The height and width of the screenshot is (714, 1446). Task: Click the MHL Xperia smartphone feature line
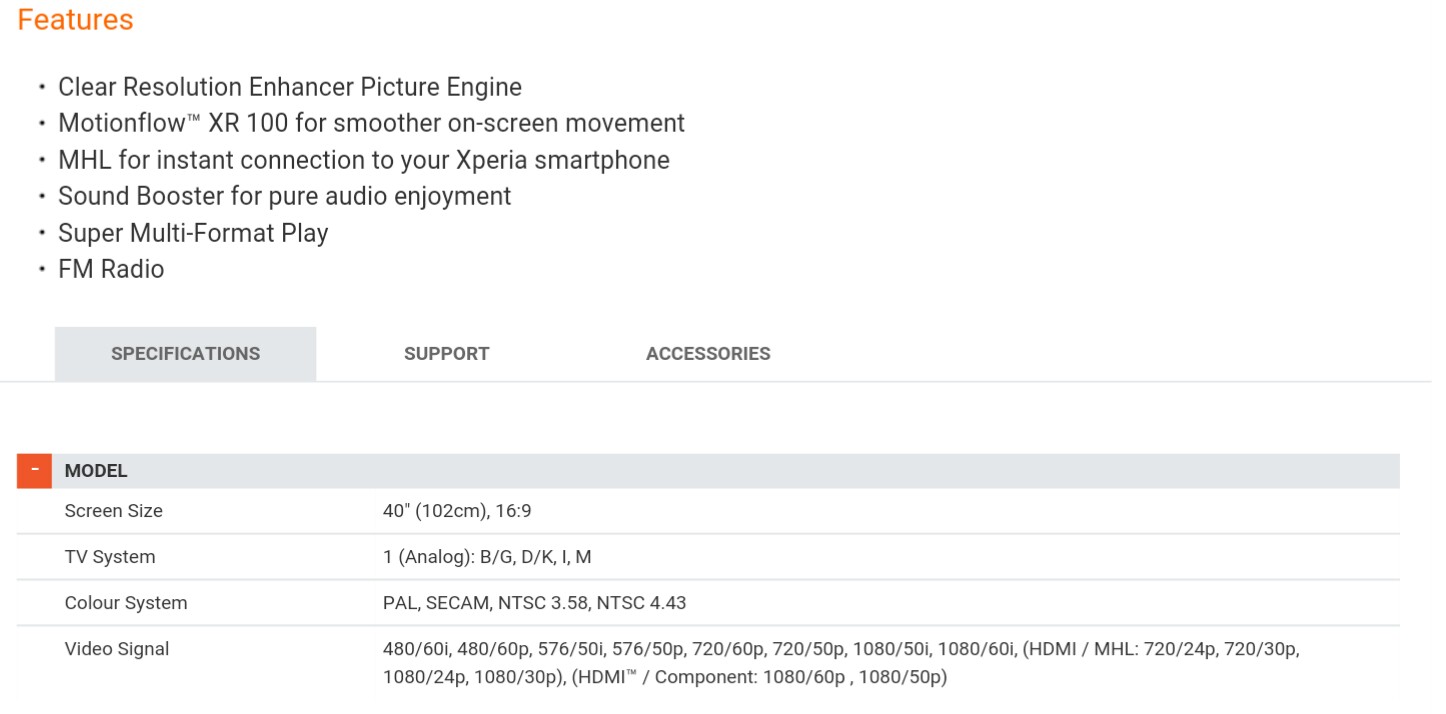click(364, 160)
